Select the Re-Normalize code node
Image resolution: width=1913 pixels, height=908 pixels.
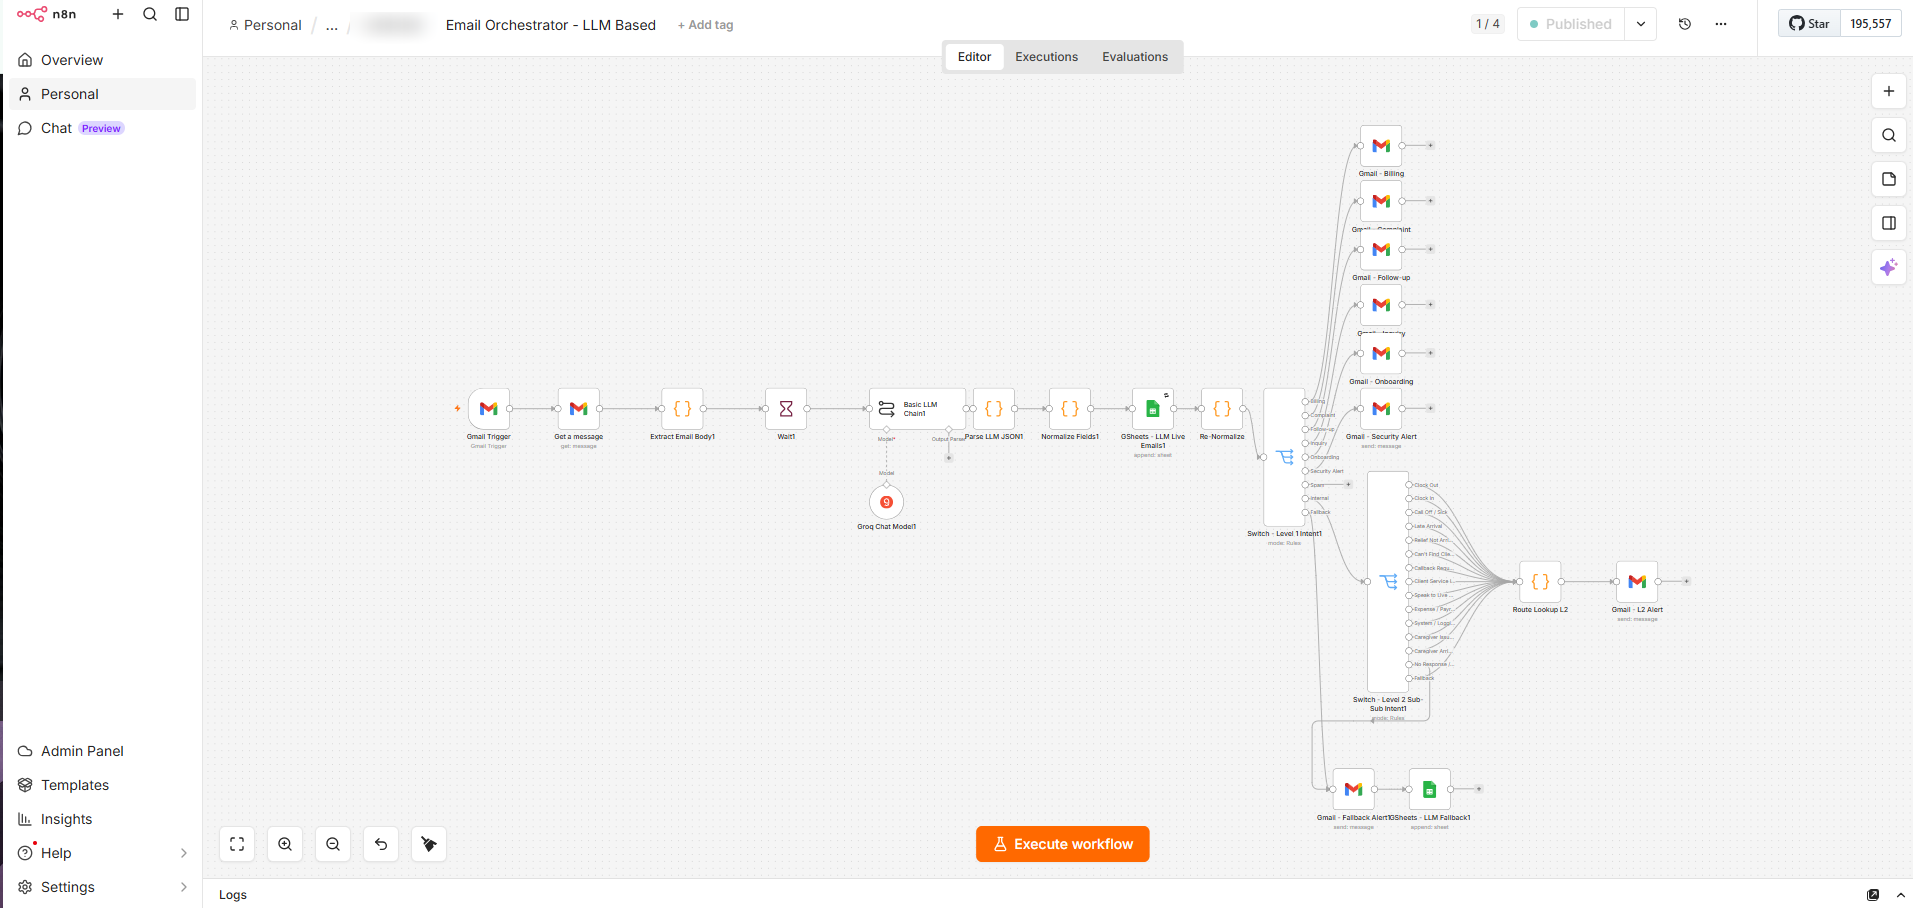click(1222, 409)
